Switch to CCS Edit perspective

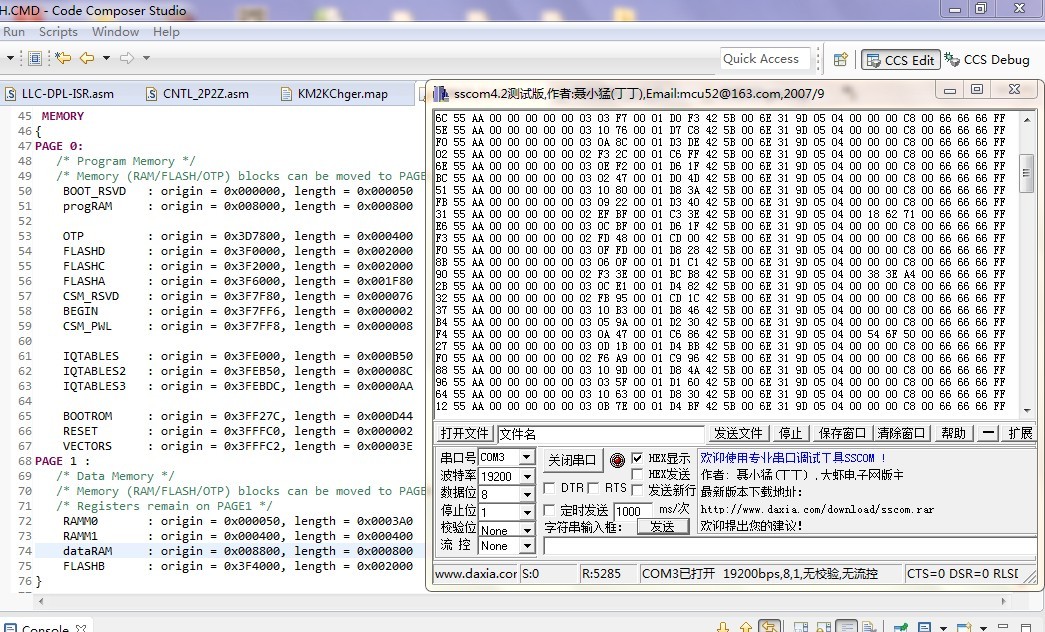900,60
